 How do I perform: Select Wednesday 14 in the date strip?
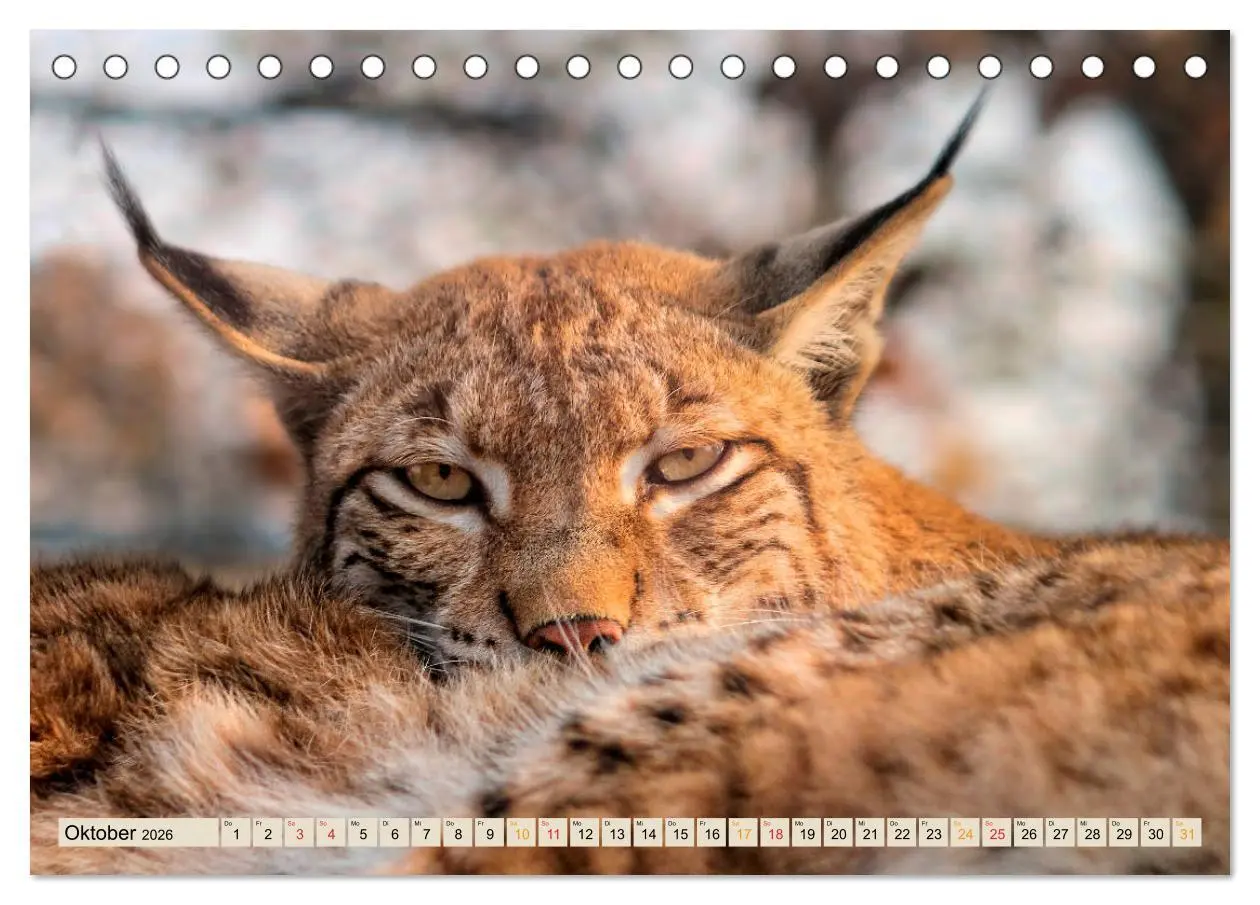(x=648, y=832)
